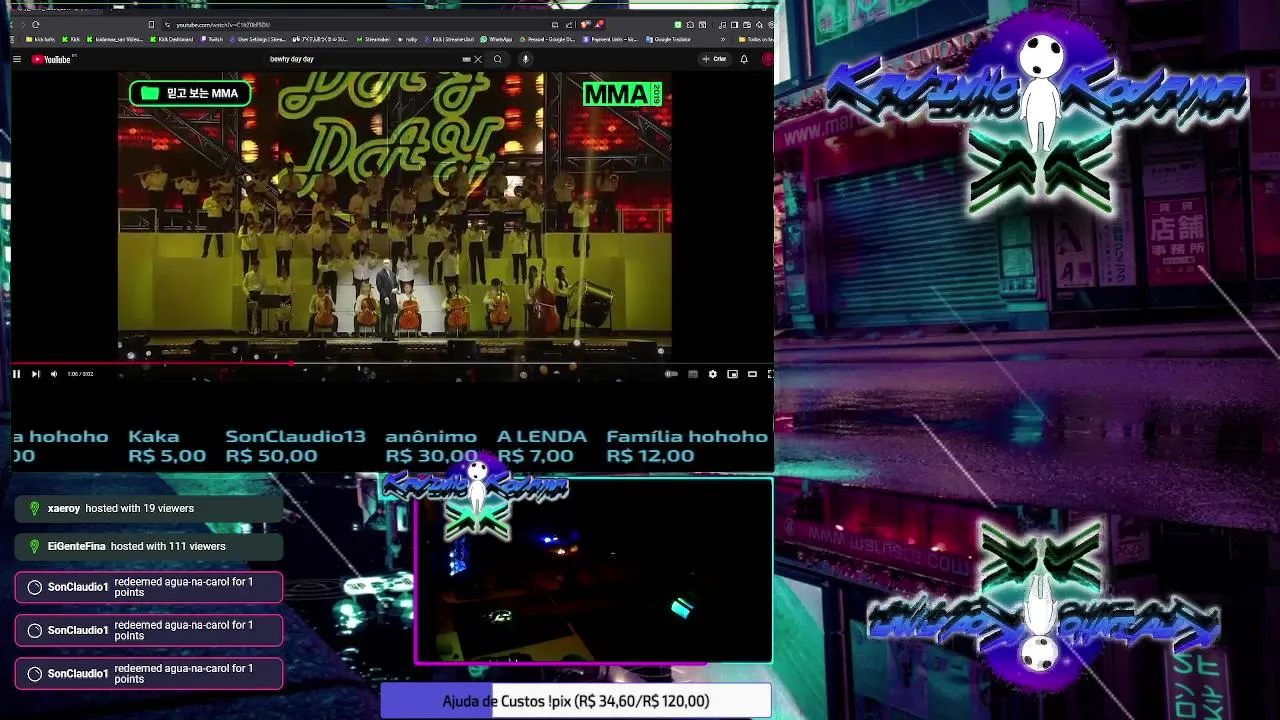Select 'SonClaudio13' in the donation ticker

(x=295, y=437)
